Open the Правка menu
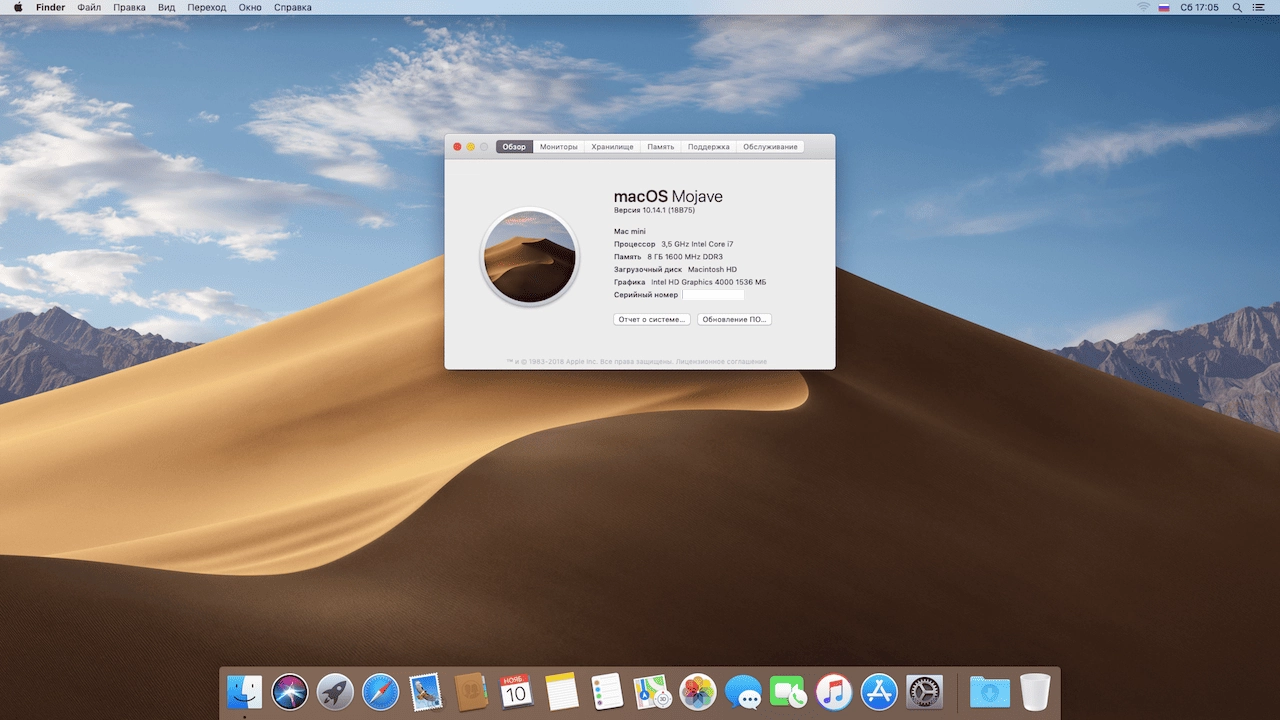The image size is (1280, 720). point(129,7)
